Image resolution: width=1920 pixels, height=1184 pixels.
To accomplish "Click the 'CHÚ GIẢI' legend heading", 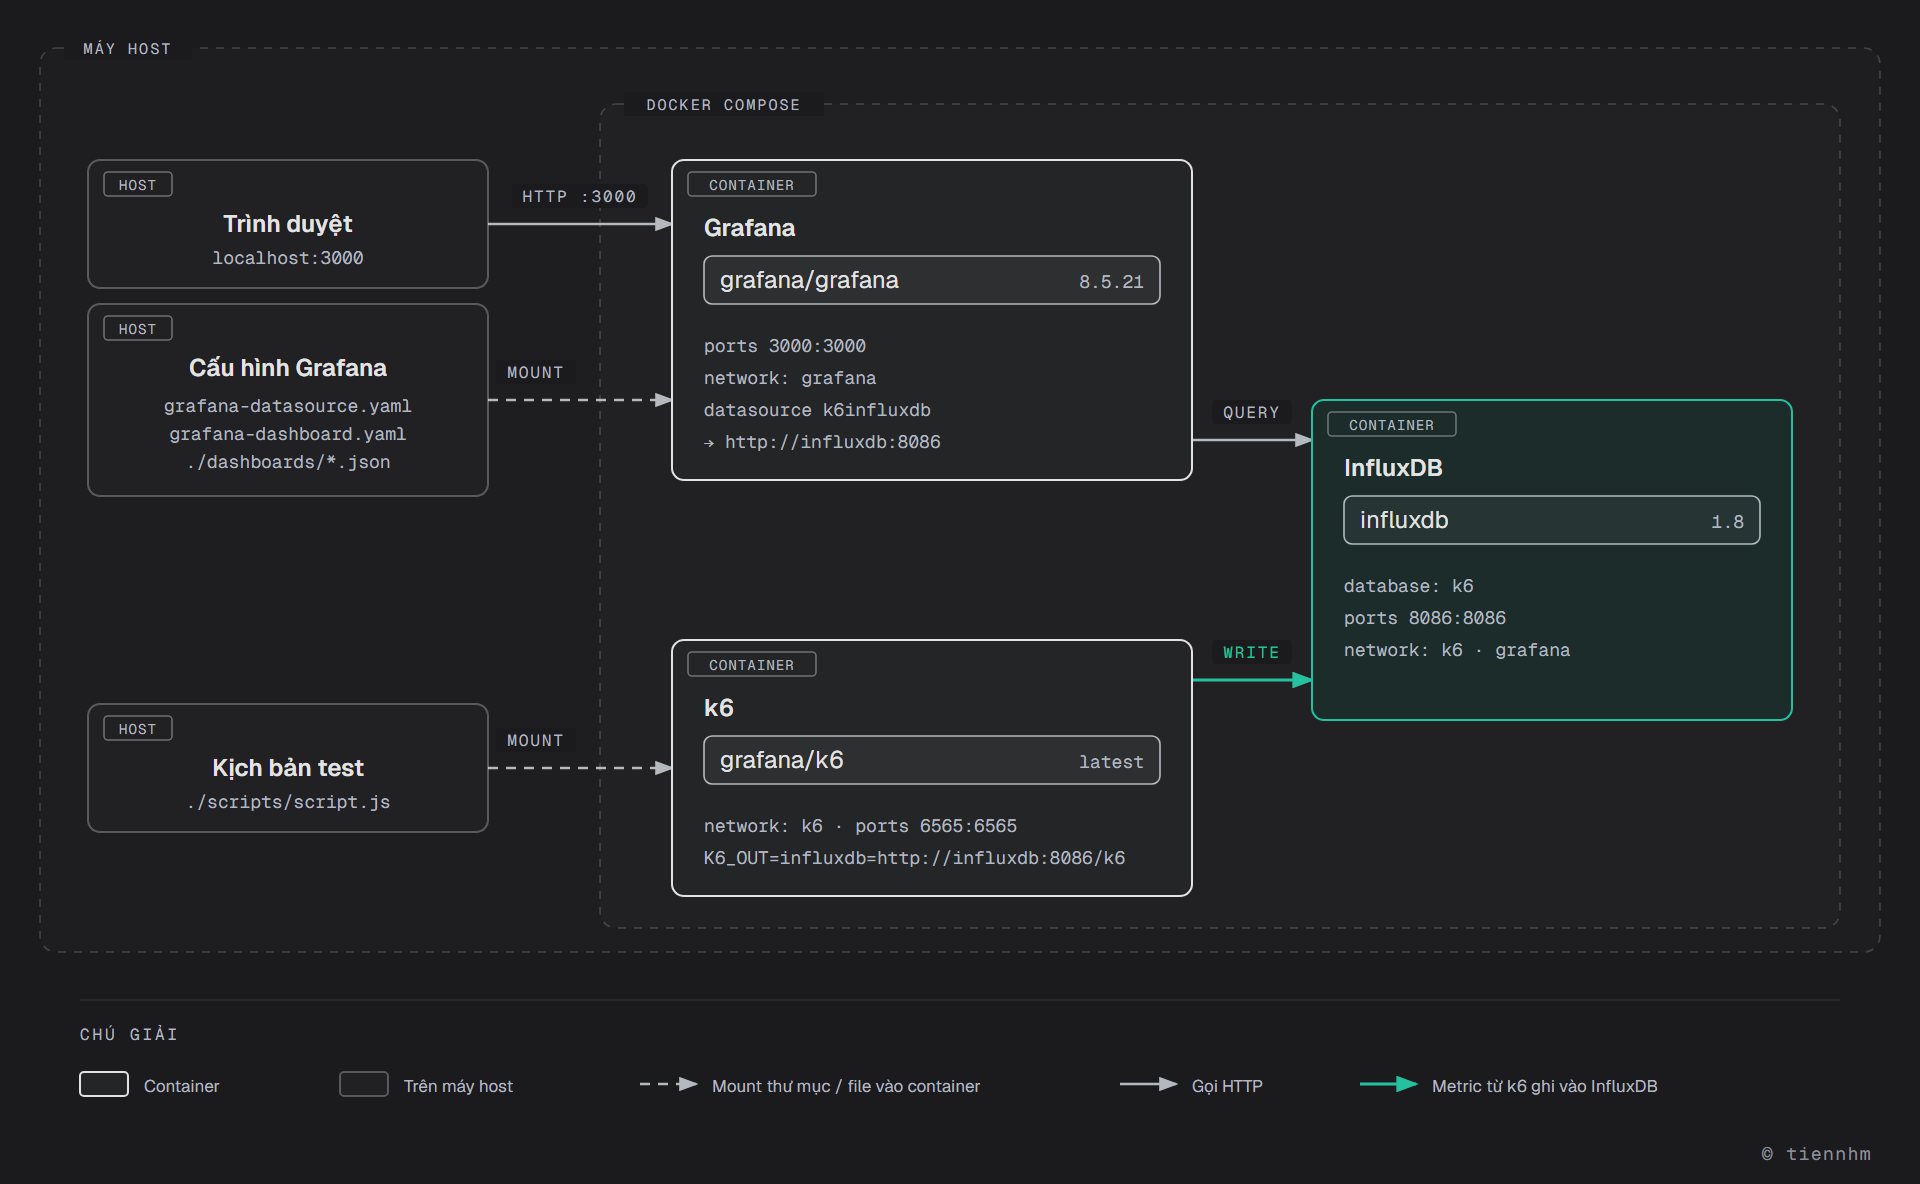I will tap(129, 1034).
